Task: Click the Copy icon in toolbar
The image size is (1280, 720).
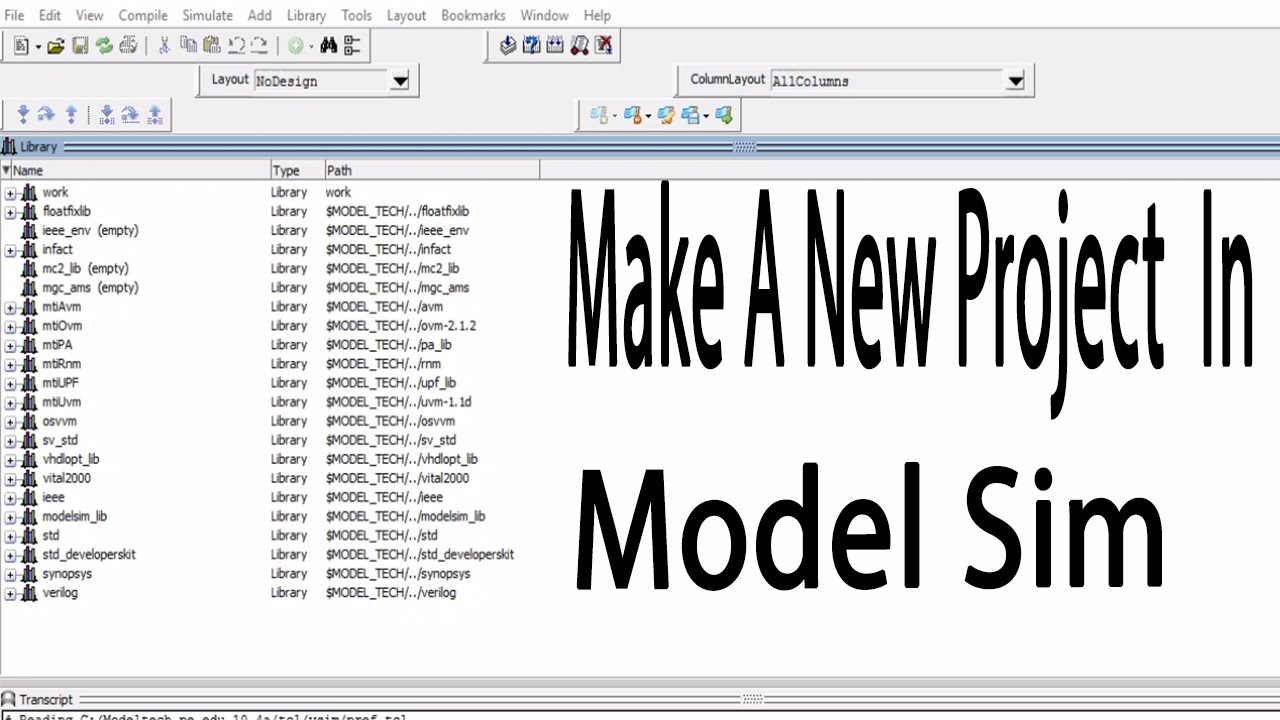Action: (188, 46)
